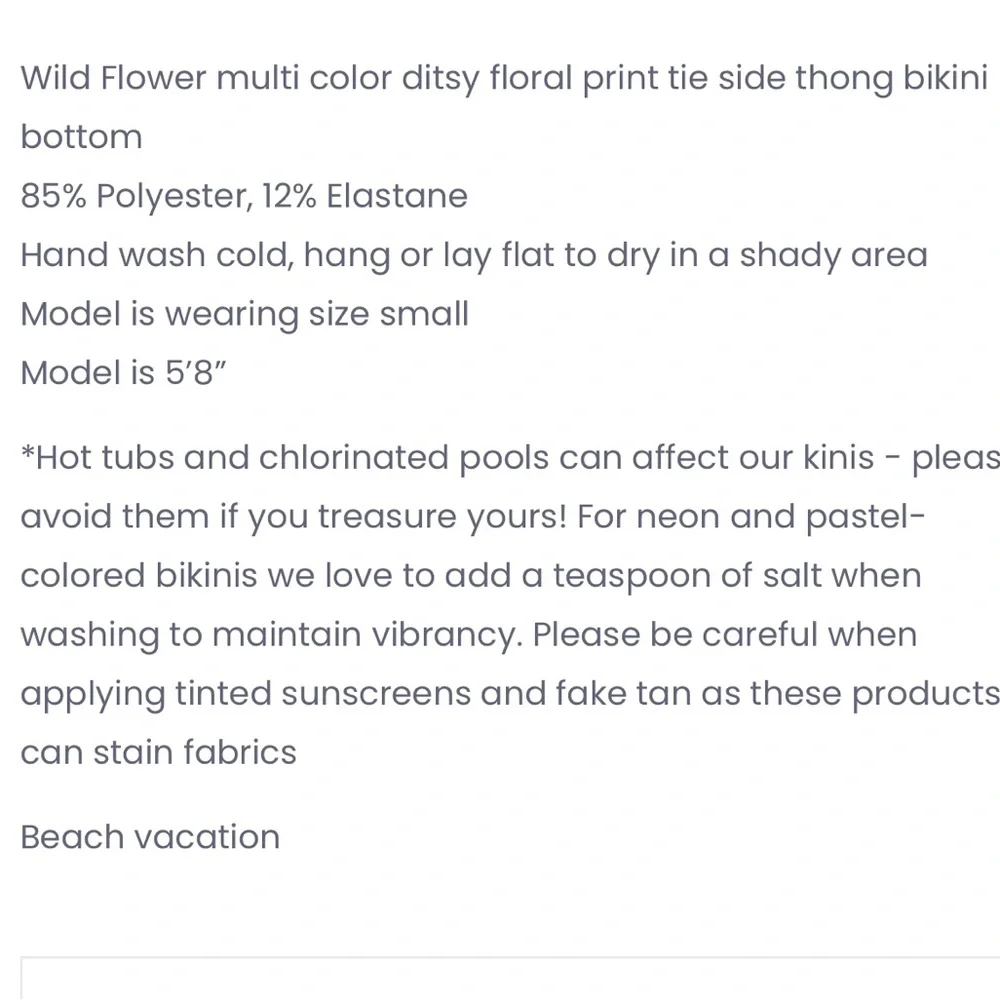Click the "can stain fabrics" line
This screenshot has width=1000, height=1000.
pos(159,753)
